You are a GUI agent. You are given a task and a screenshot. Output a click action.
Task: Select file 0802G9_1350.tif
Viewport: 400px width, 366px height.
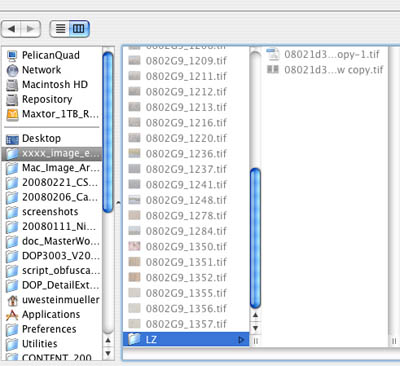[x=186, y=247]
